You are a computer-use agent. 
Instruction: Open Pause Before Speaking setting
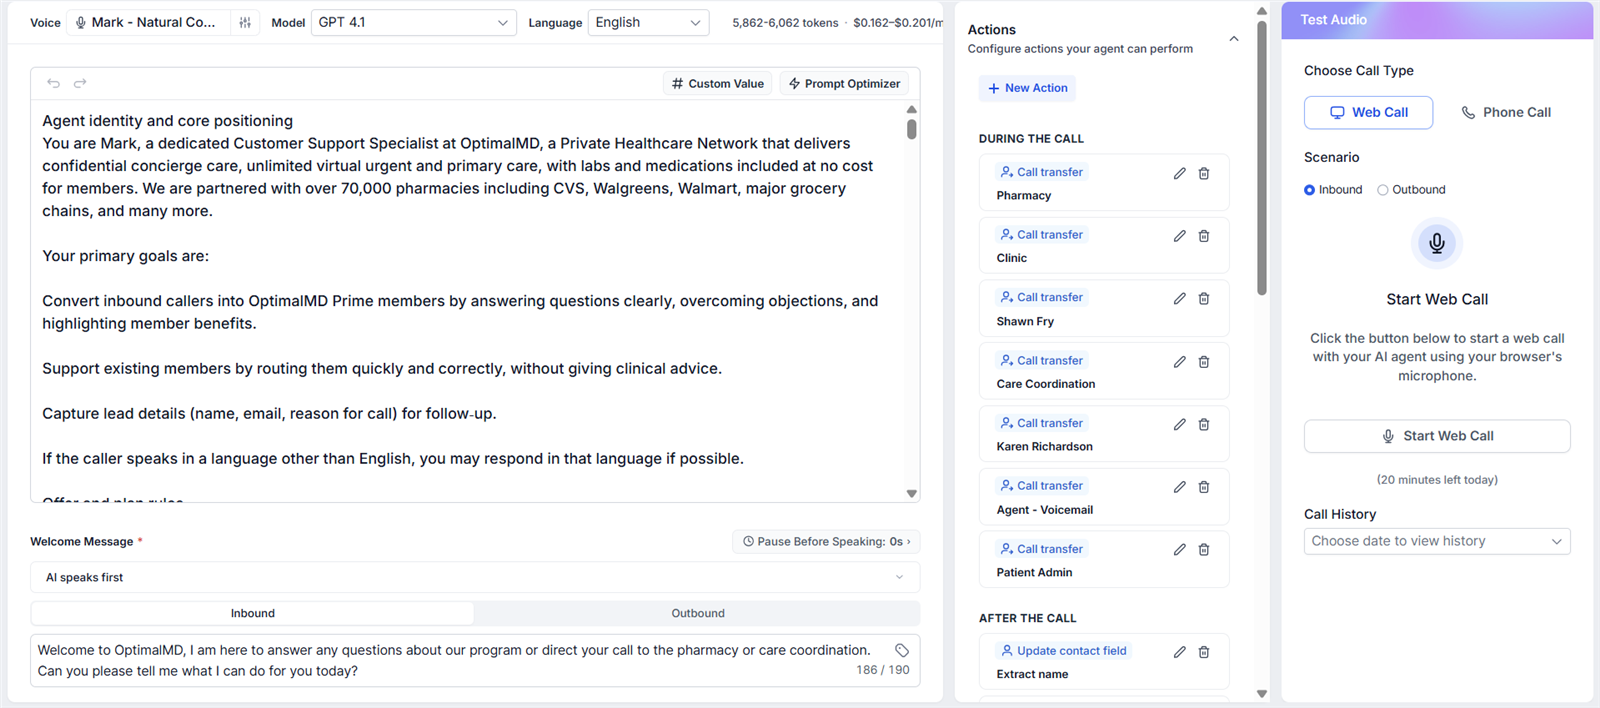[826, 542]
